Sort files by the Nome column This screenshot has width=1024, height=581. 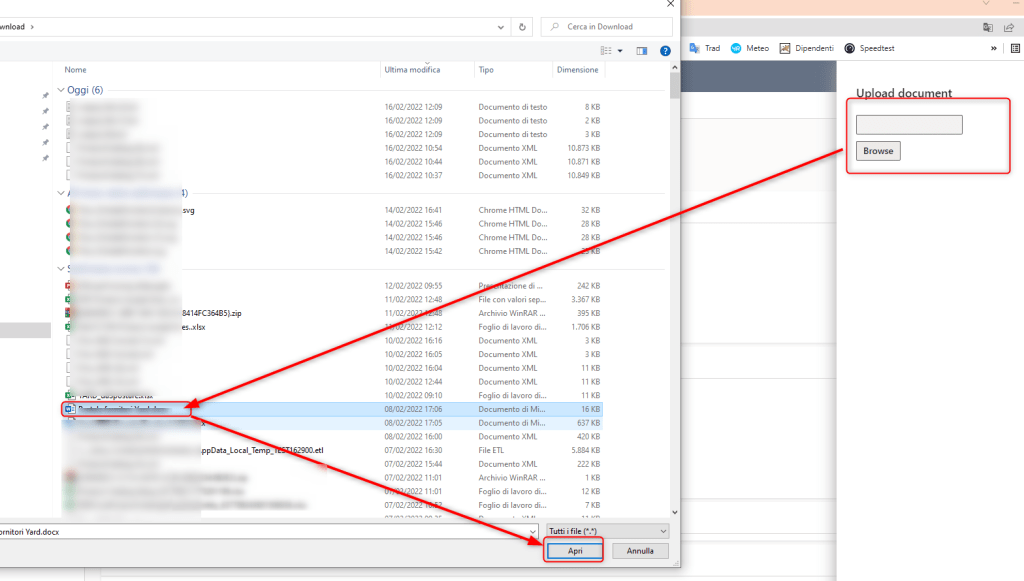click(x=76, y=70)
